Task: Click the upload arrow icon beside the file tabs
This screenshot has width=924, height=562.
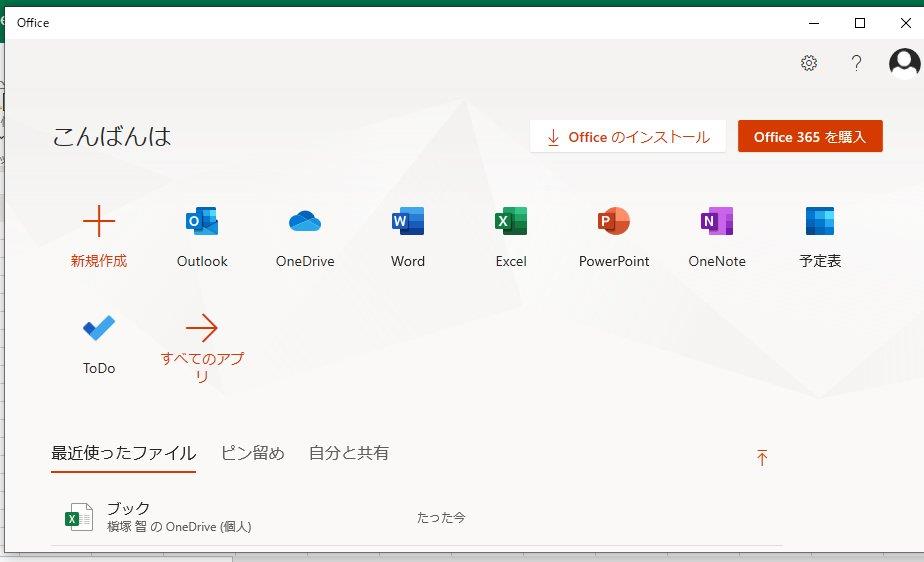Action: coord(762,458)
